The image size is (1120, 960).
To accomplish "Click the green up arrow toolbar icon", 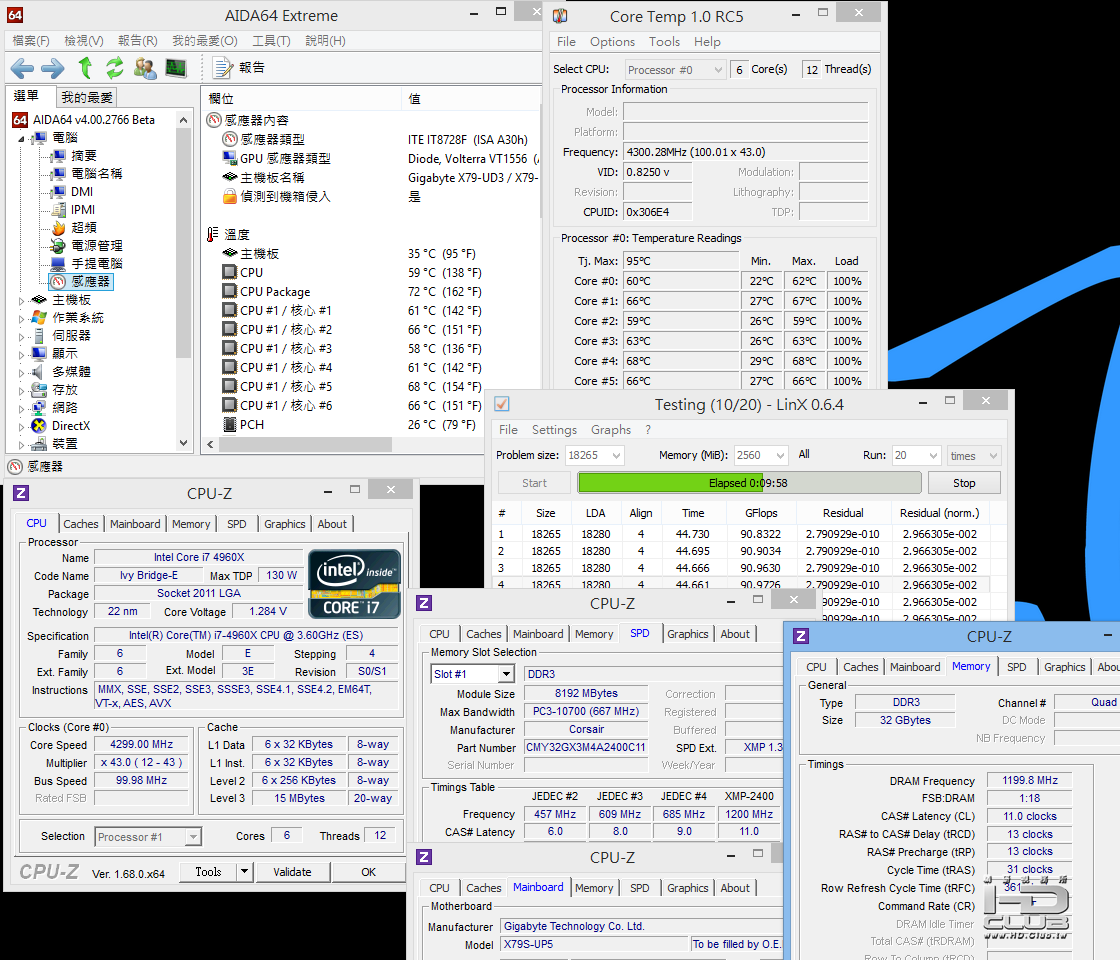I will (x=86, y=68).
